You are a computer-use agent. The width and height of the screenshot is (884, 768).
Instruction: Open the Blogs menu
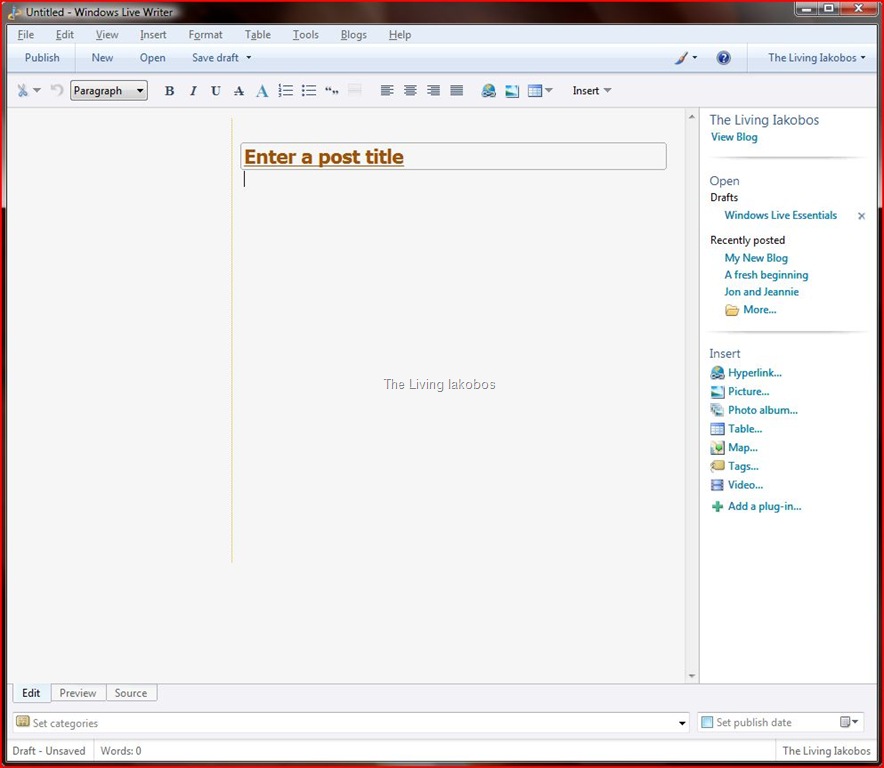354,34
